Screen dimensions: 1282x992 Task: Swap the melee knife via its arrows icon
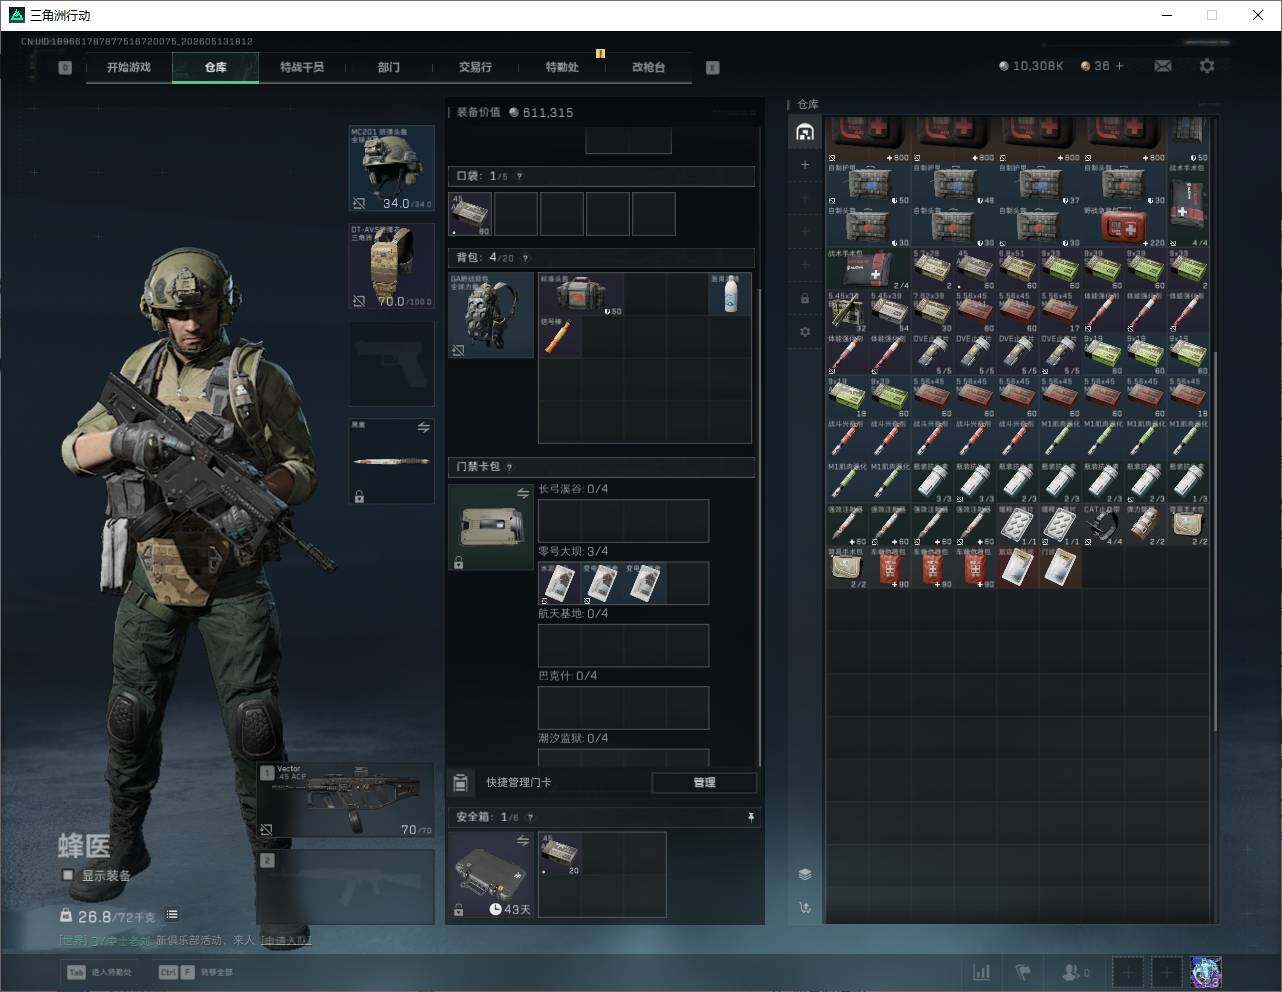[423, 428]
